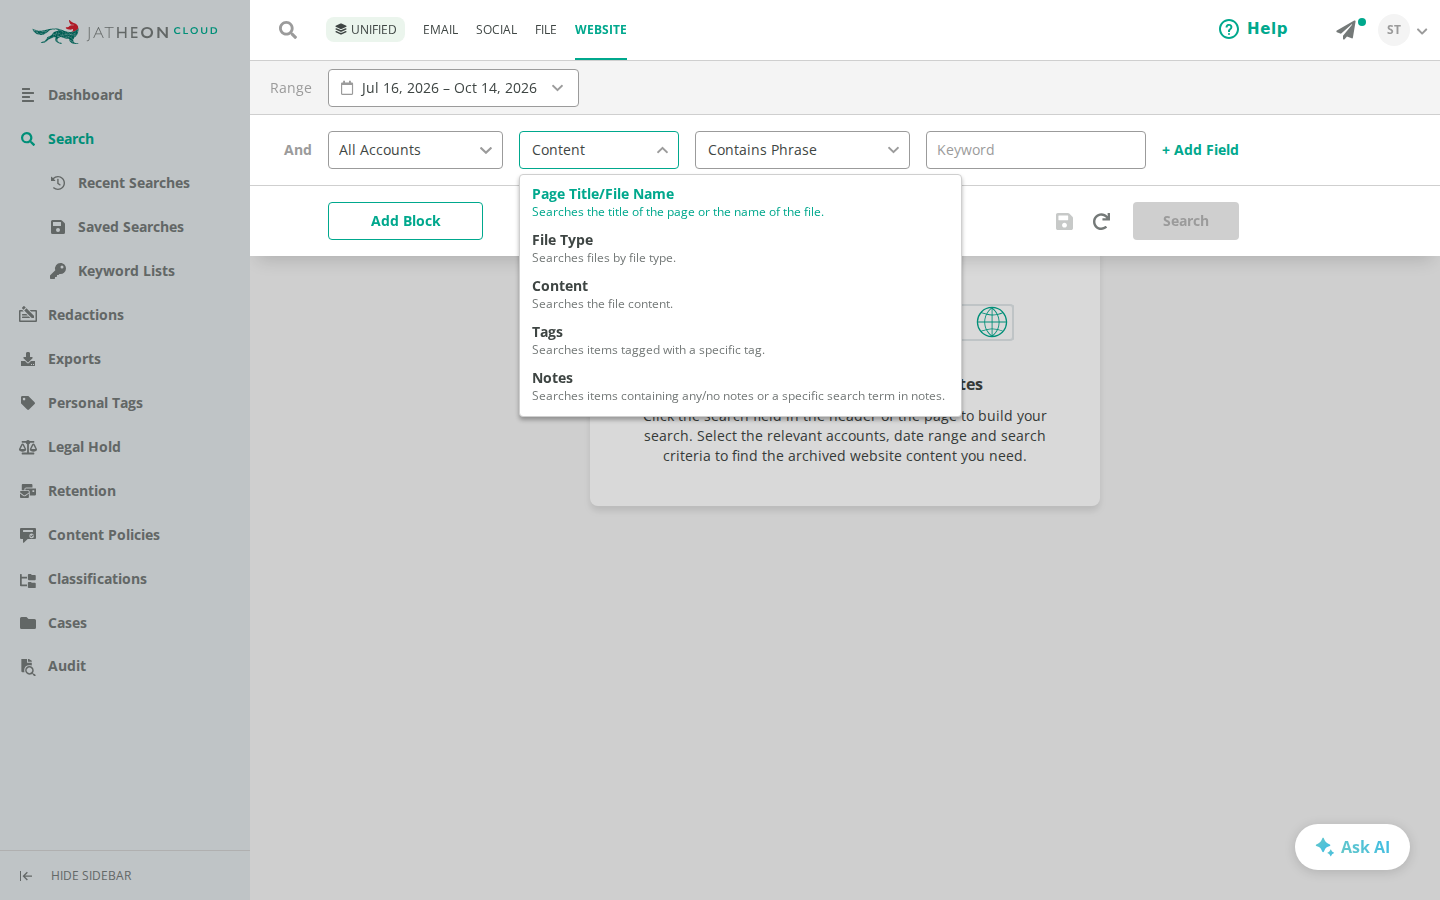Screen dimensions: 1440x900
Task: Focus the Keyword input field
Action: pos(1036,150)
